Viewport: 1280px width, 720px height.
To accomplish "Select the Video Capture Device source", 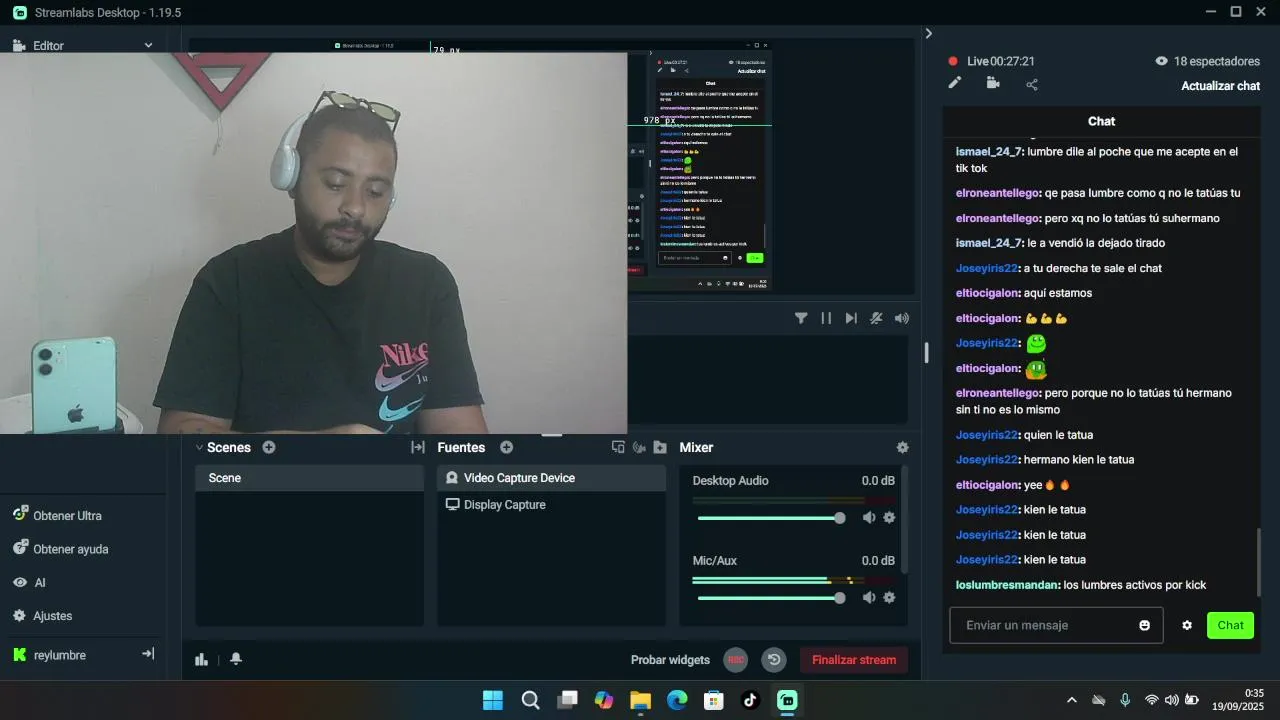I will 551,478.
